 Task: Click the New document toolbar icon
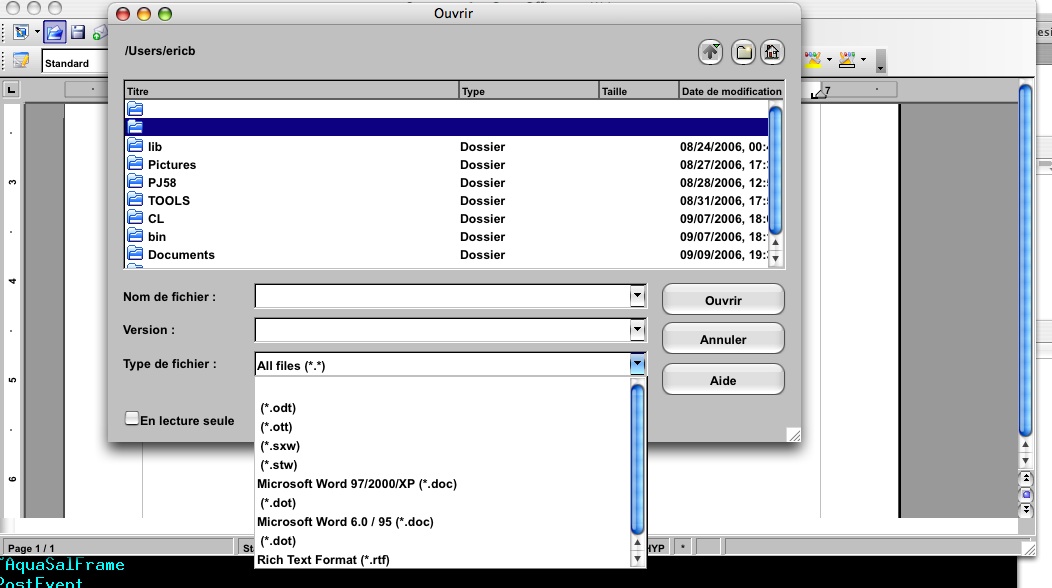click(21, 32)
